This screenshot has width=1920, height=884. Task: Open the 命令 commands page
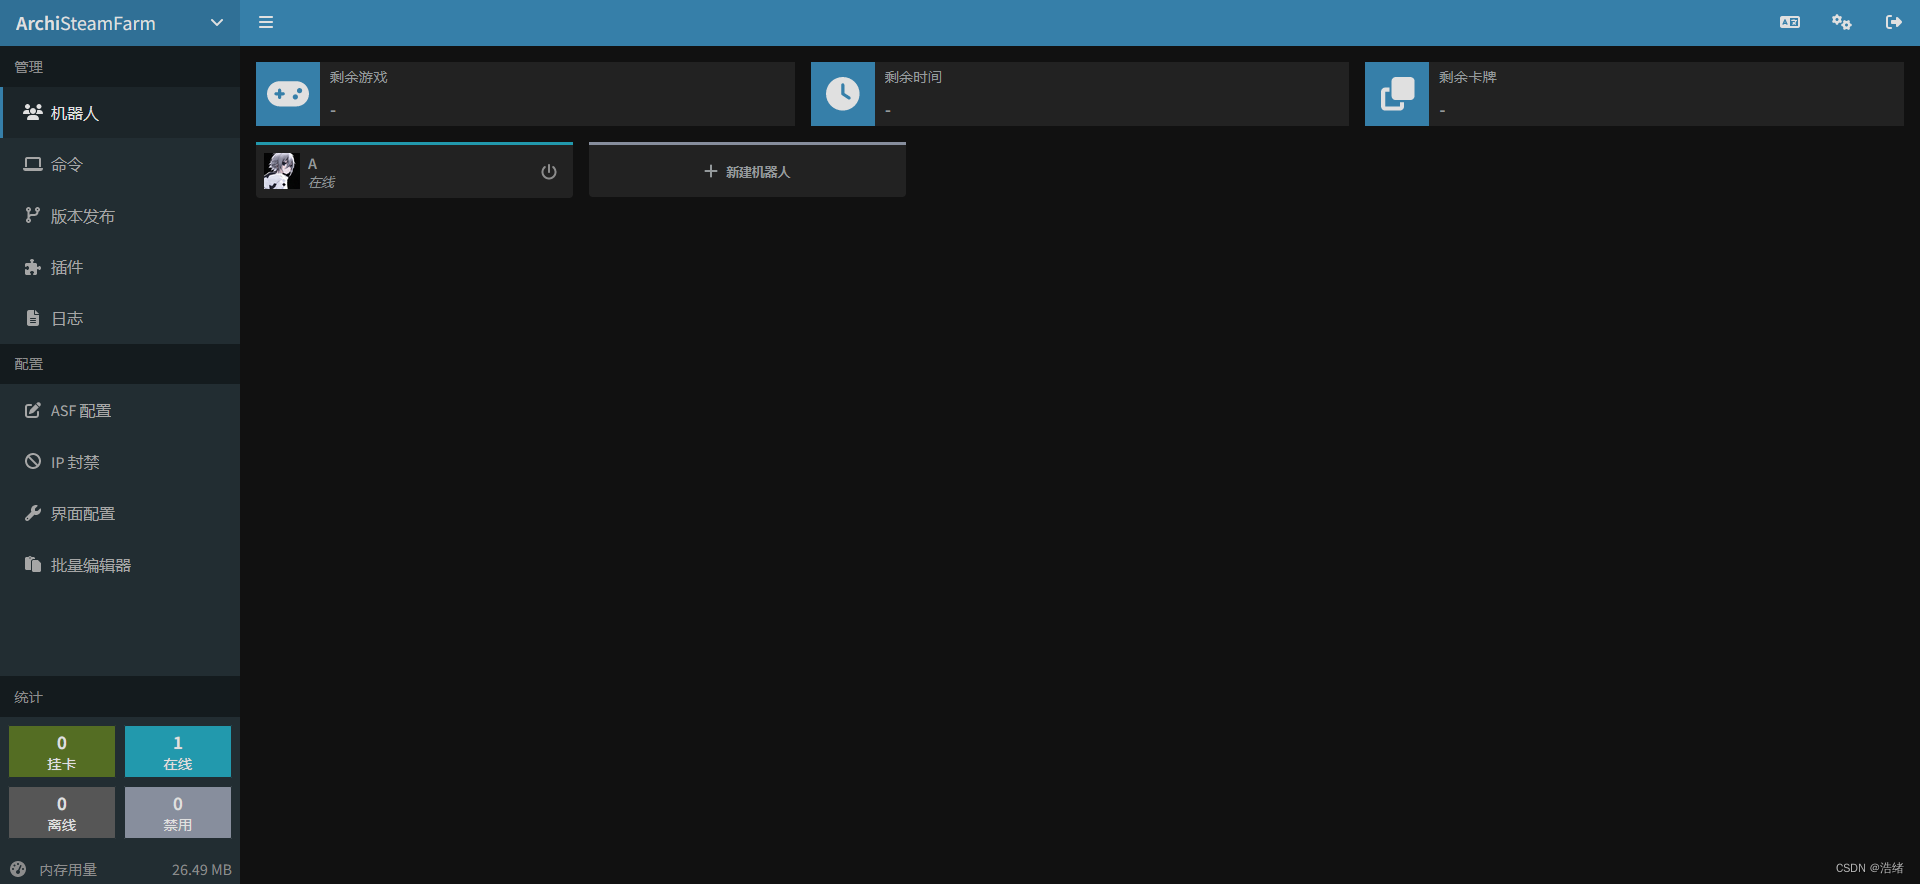(x=66, y=164)
